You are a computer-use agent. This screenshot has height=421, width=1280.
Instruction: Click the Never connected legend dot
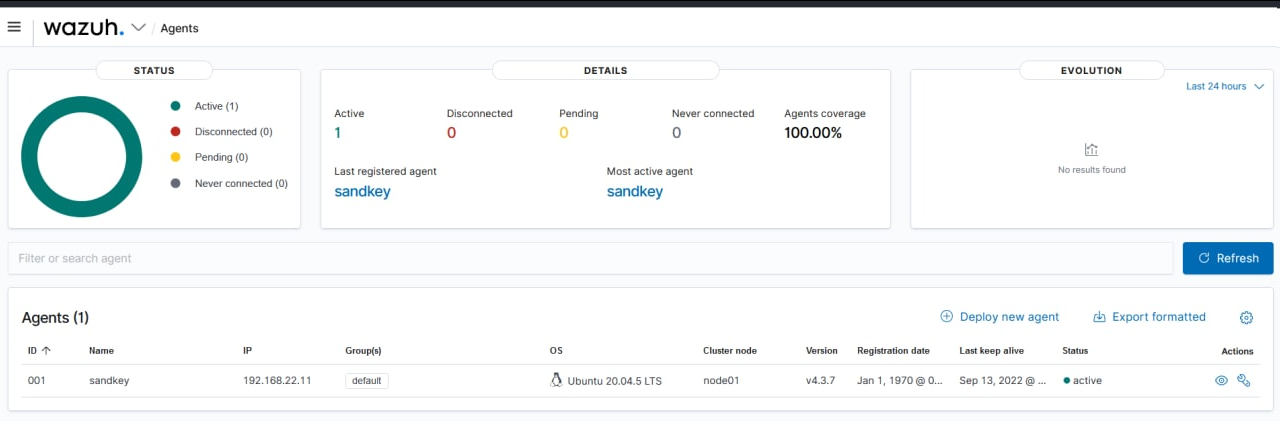coord(176,184)
